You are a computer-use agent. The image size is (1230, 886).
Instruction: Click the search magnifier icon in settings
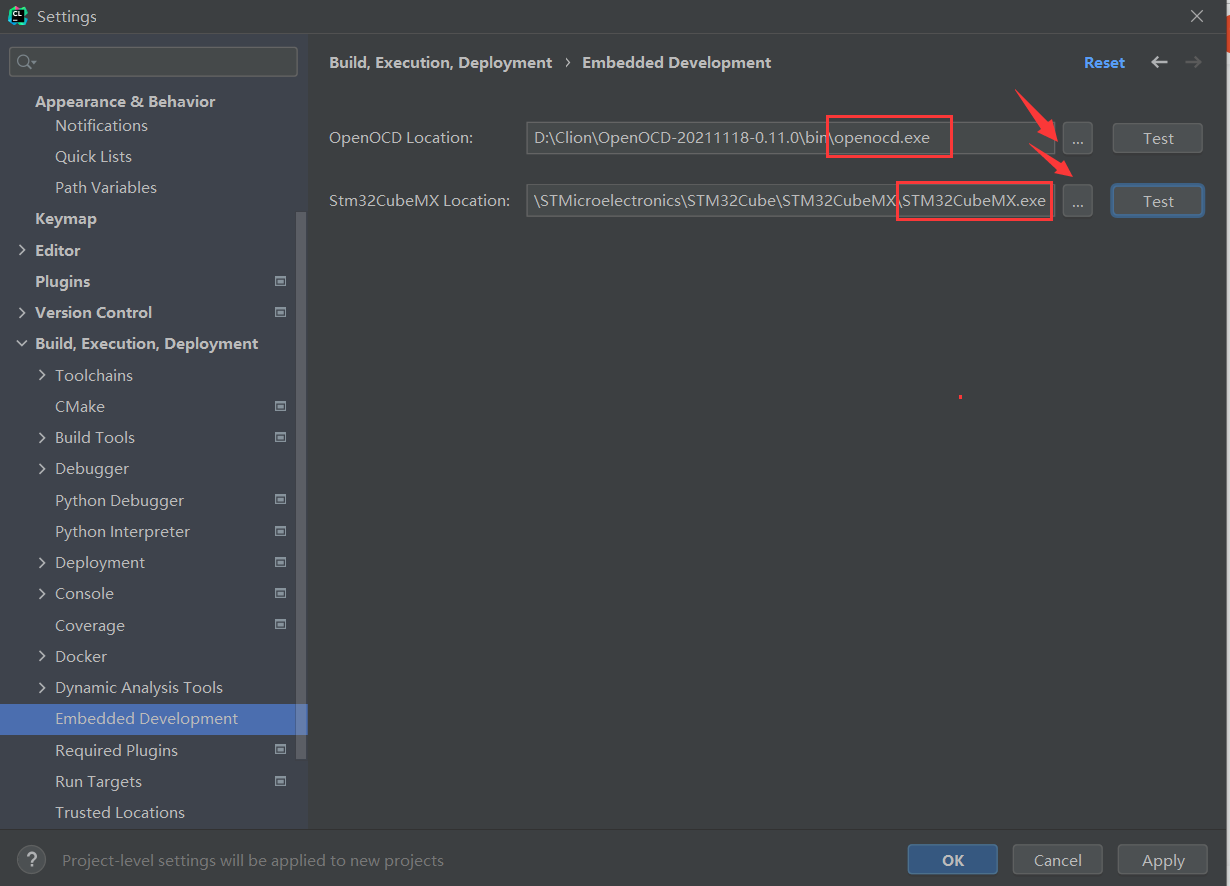coord(26,62)
